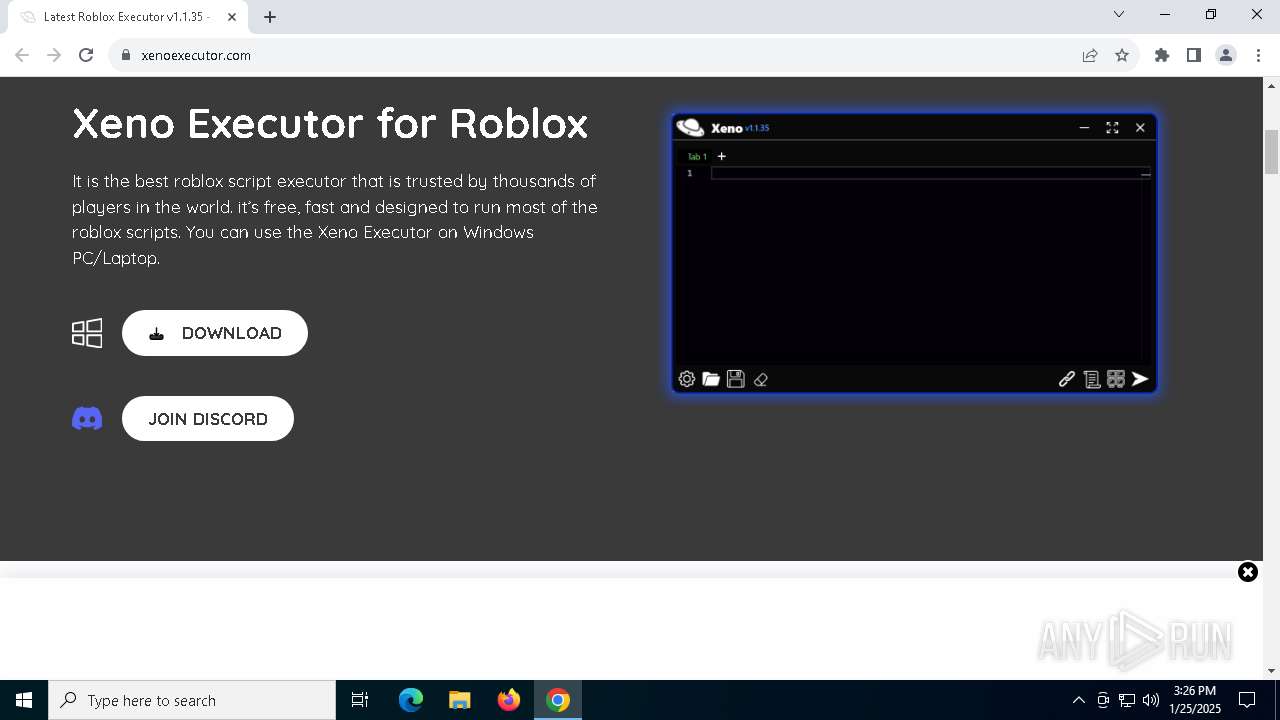Open File Explorer from the taskbar
Viewport: 1280px width, 720px height.
[460, 700]
